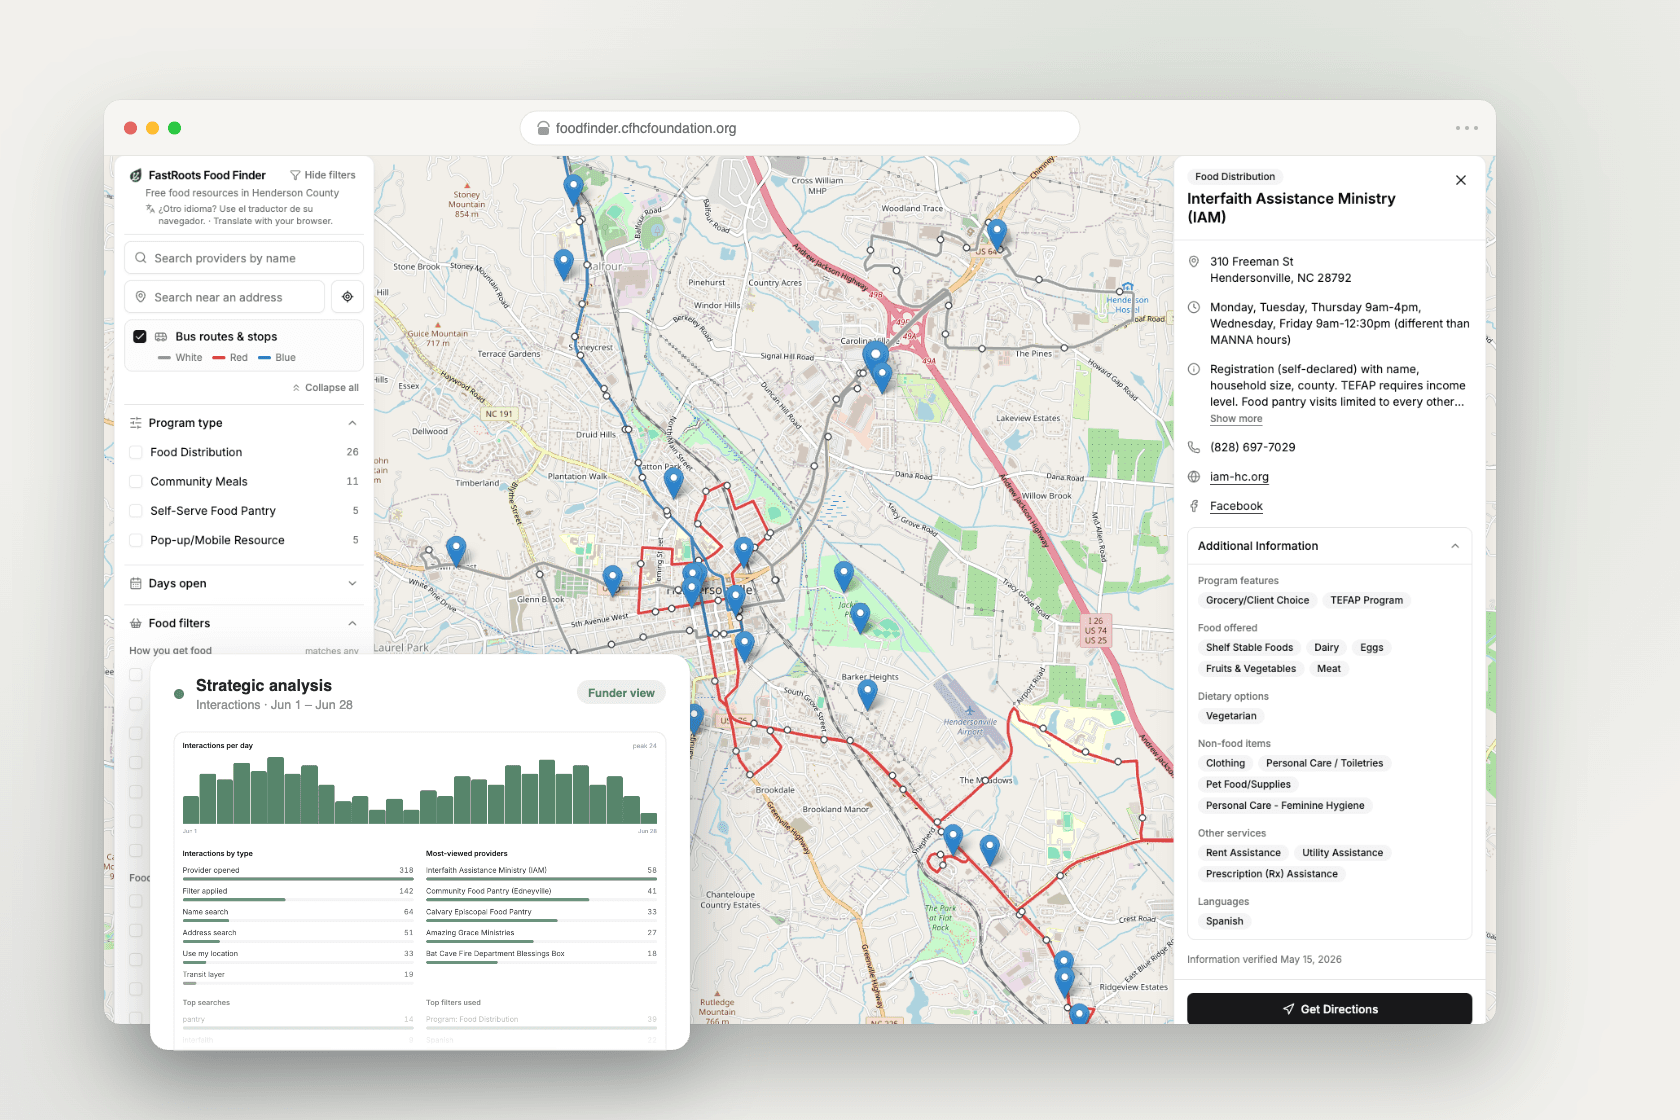1680x1120 pixels.
Task: Uncheck Bus routes & stops checkbox
Action: pos(140,336)
